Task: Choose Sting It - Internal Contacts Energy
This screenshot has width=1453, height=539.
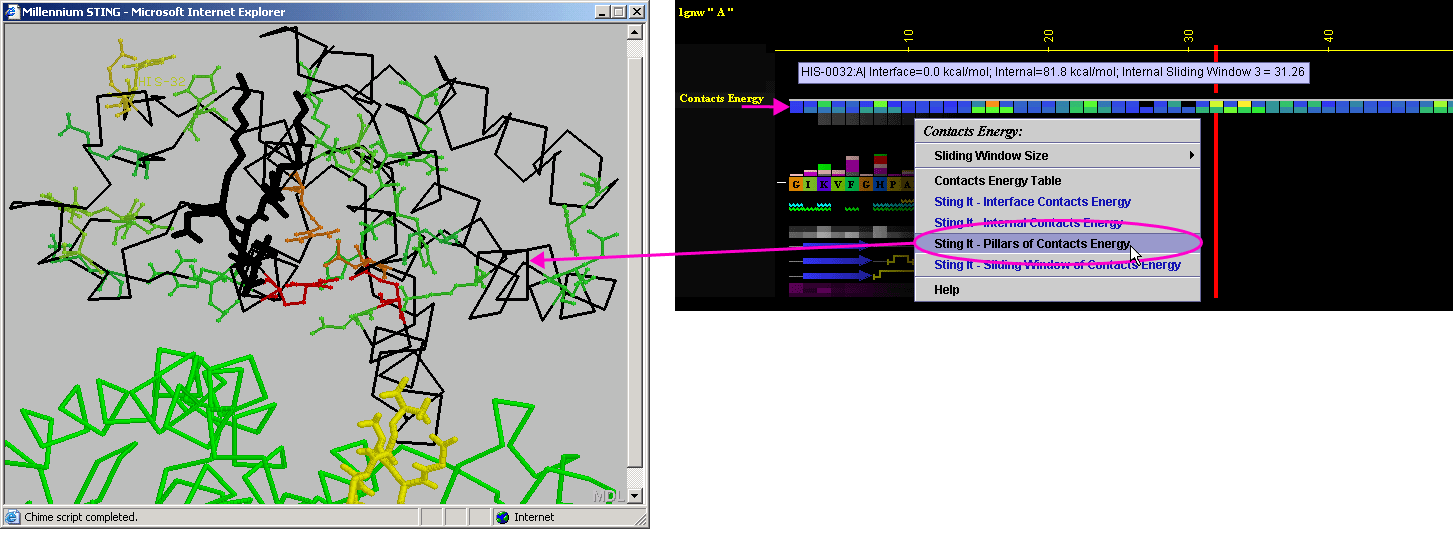Action: (x=1057, y=223)
